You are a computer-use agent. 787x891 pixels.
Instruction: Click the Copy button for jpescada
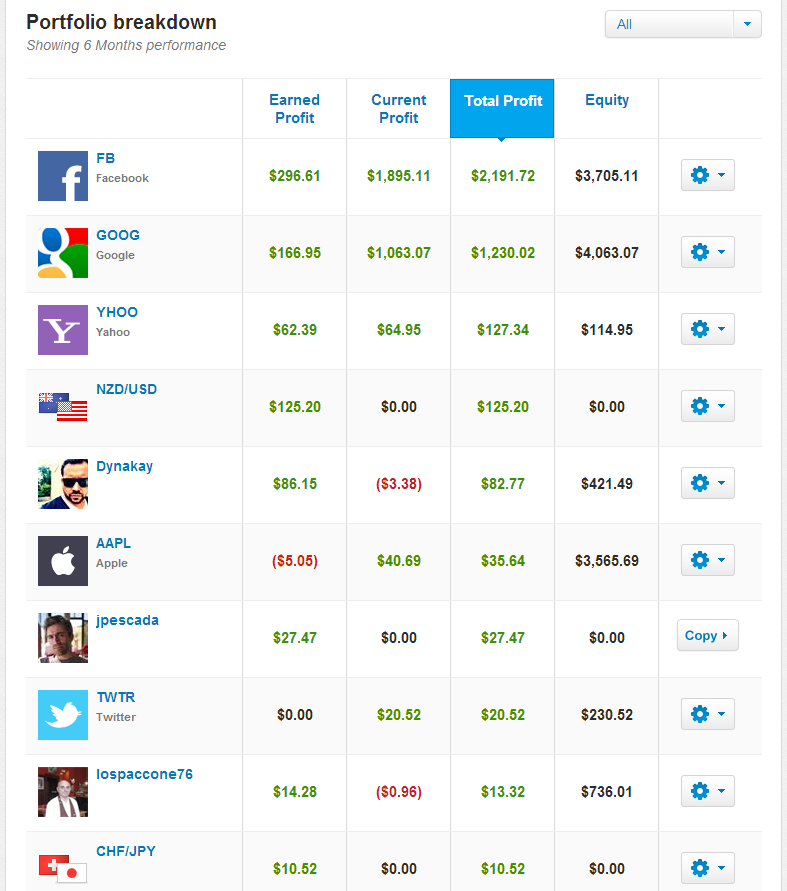click(x=707, y=635)
